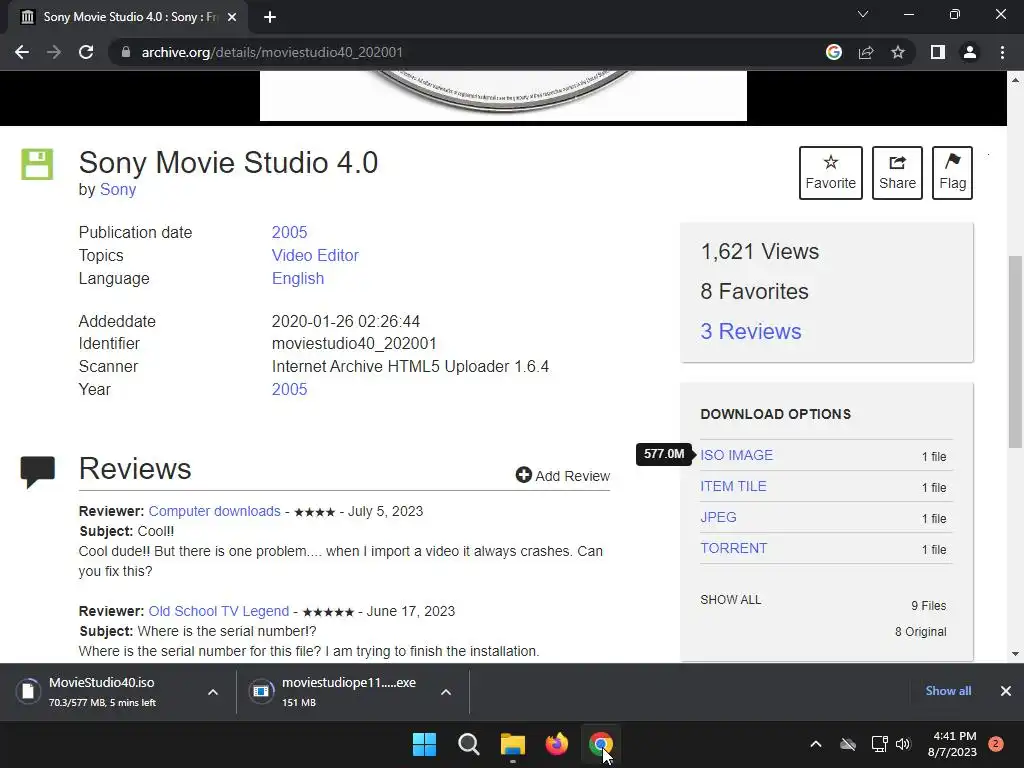Open the clock and date flyout
This screenshot has width=1024, height=768.
952,744
